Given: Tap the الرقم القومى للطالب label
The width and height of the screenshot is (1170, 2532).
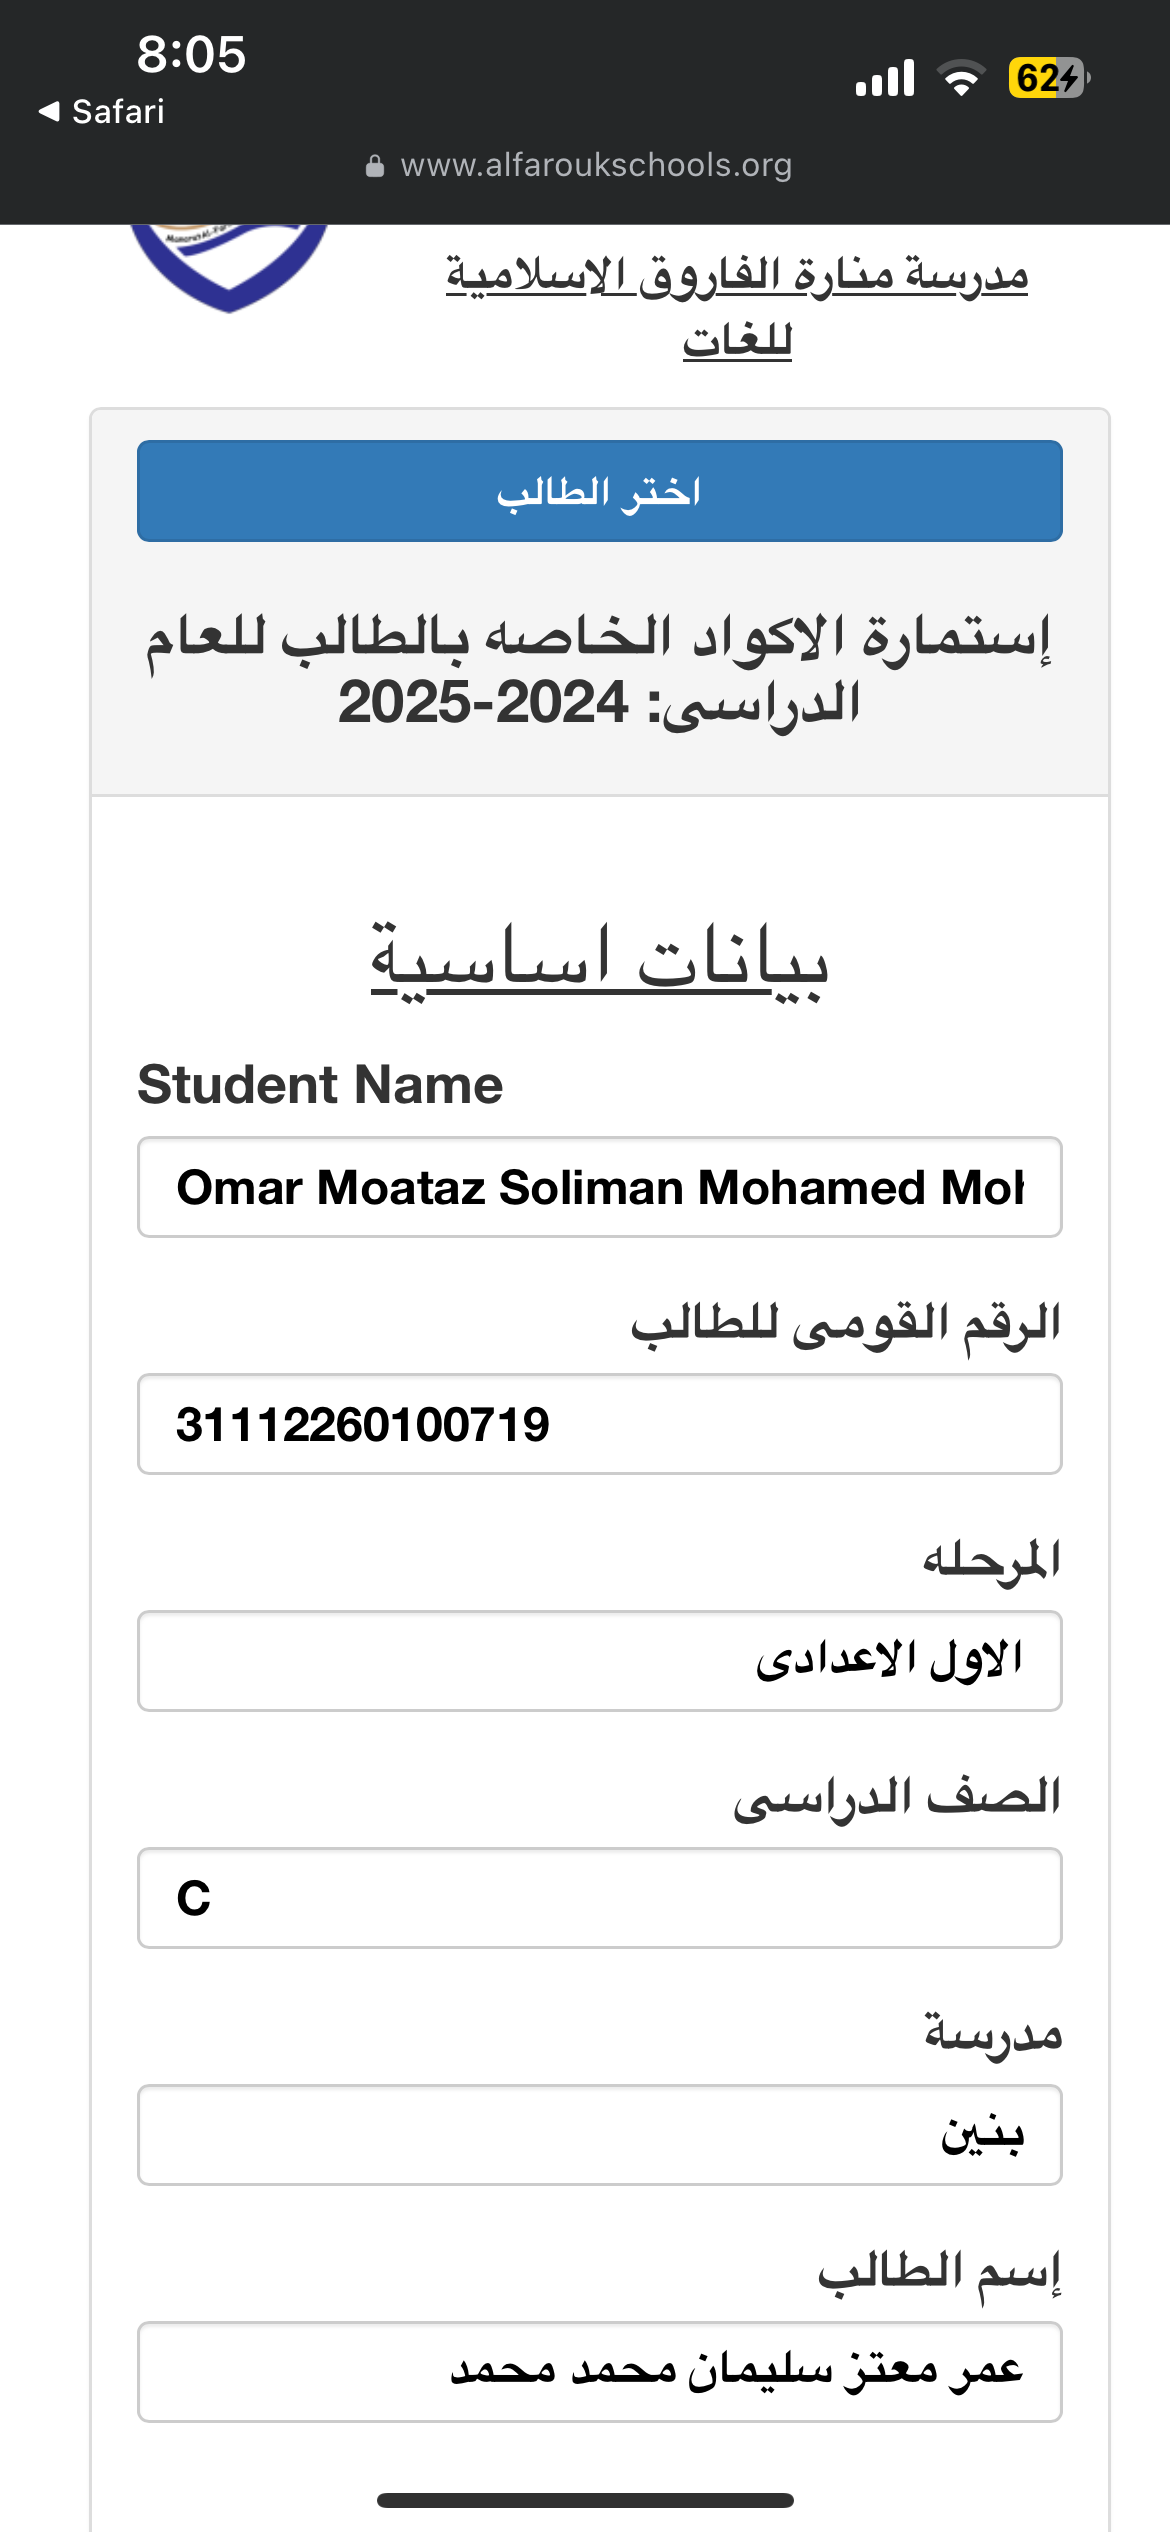Looking at the screenshot, I should [x=845, y=1325].
